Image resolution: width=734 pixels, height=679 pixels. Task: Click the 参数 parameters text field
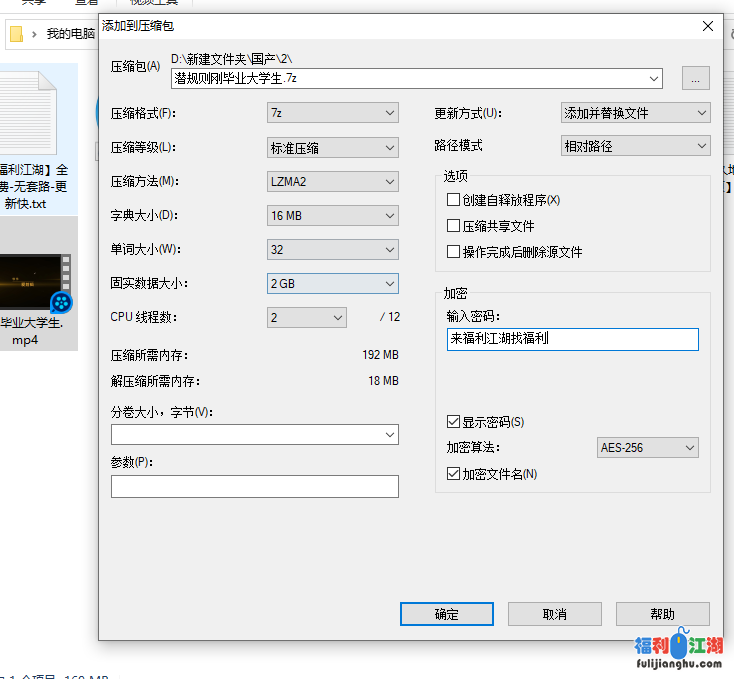254,487
